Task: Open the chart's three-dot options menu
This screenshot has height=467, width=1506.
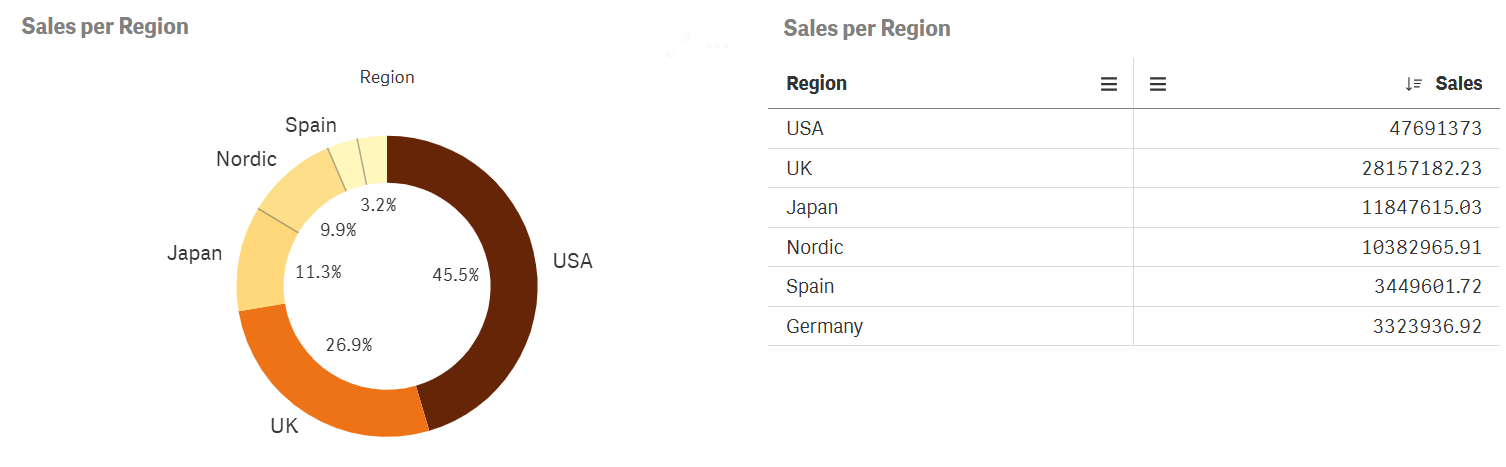Action: [717, 45]
